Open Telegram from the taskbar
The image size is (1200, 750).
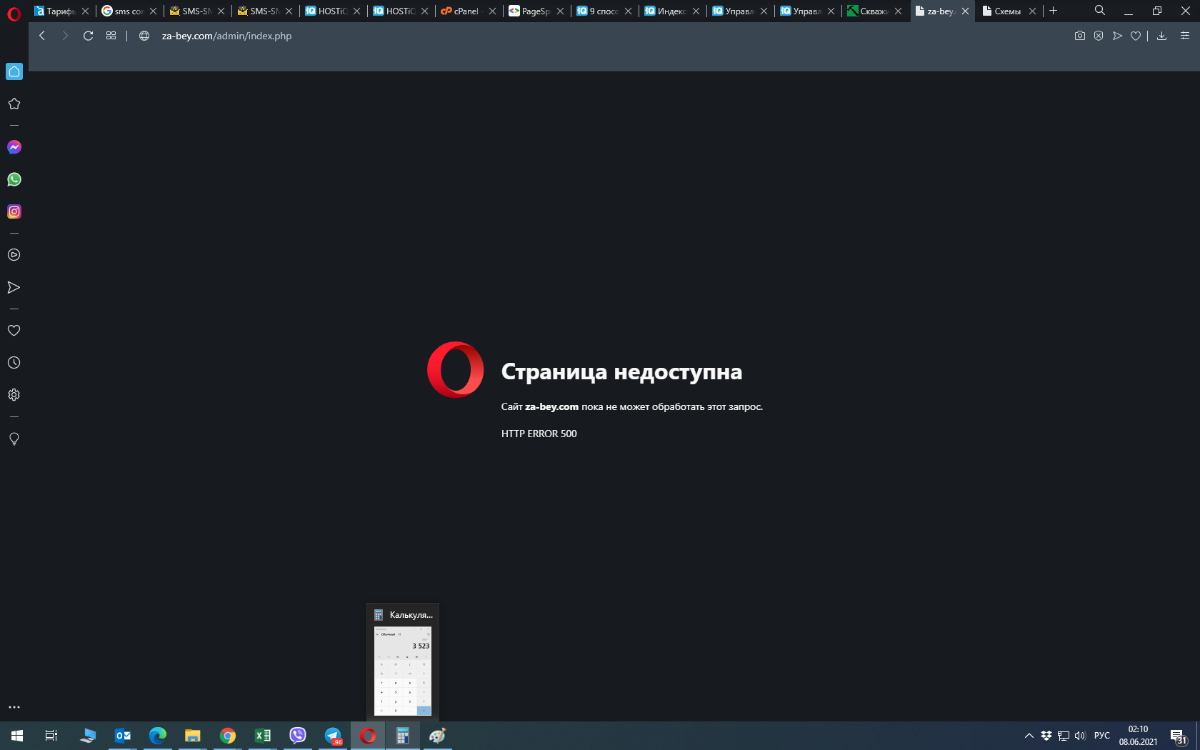[333, 735]
